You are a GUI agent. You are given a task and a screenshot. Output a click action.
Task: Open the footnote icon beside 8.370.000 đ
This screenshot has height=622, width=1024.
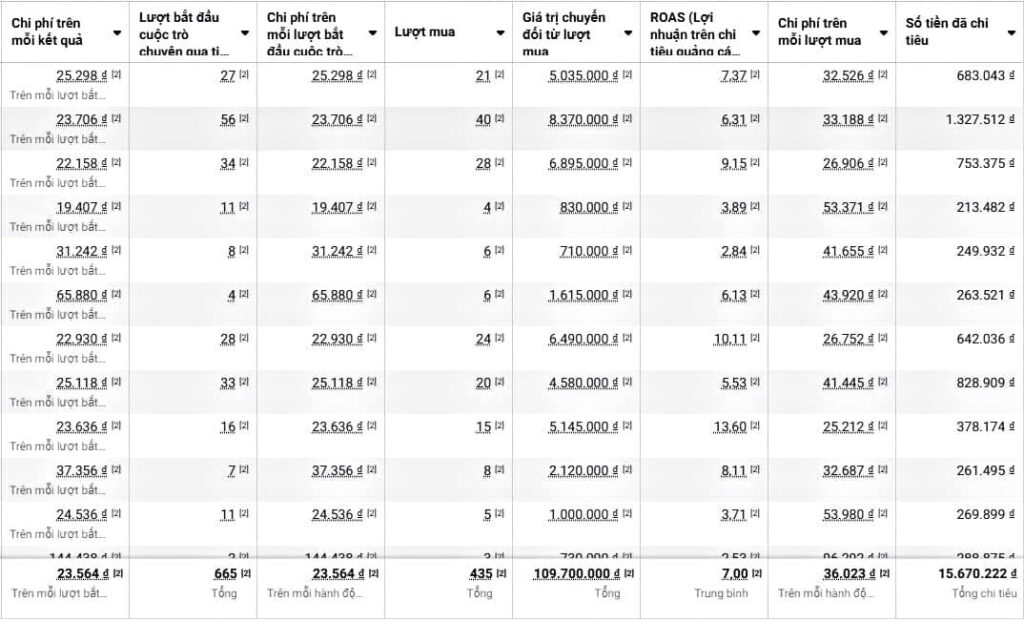pos(627,119)
